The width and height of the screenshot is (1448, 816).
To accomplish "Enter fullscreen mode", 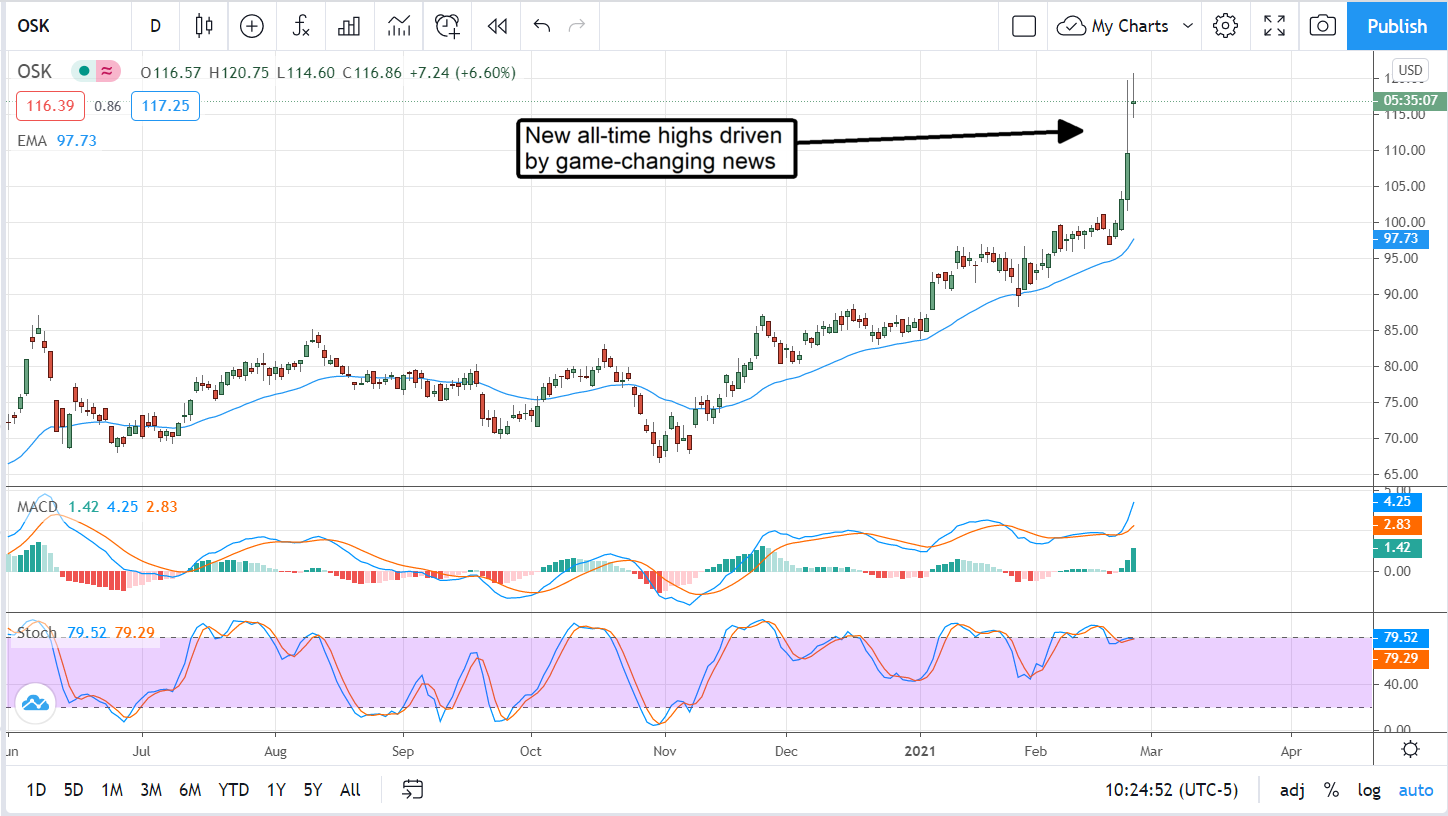I will [1274, 26].
